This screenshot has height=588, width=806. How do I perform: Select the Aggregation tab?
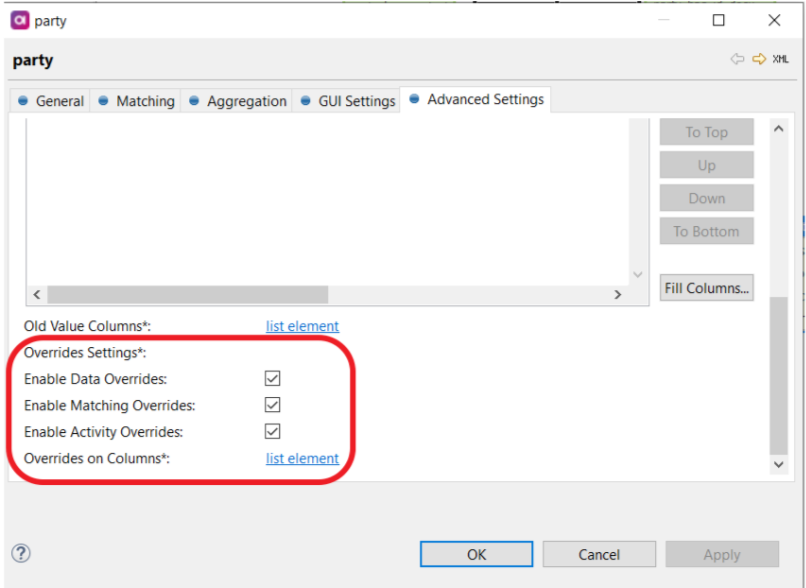pyautogui.click(x=238, y=101)
